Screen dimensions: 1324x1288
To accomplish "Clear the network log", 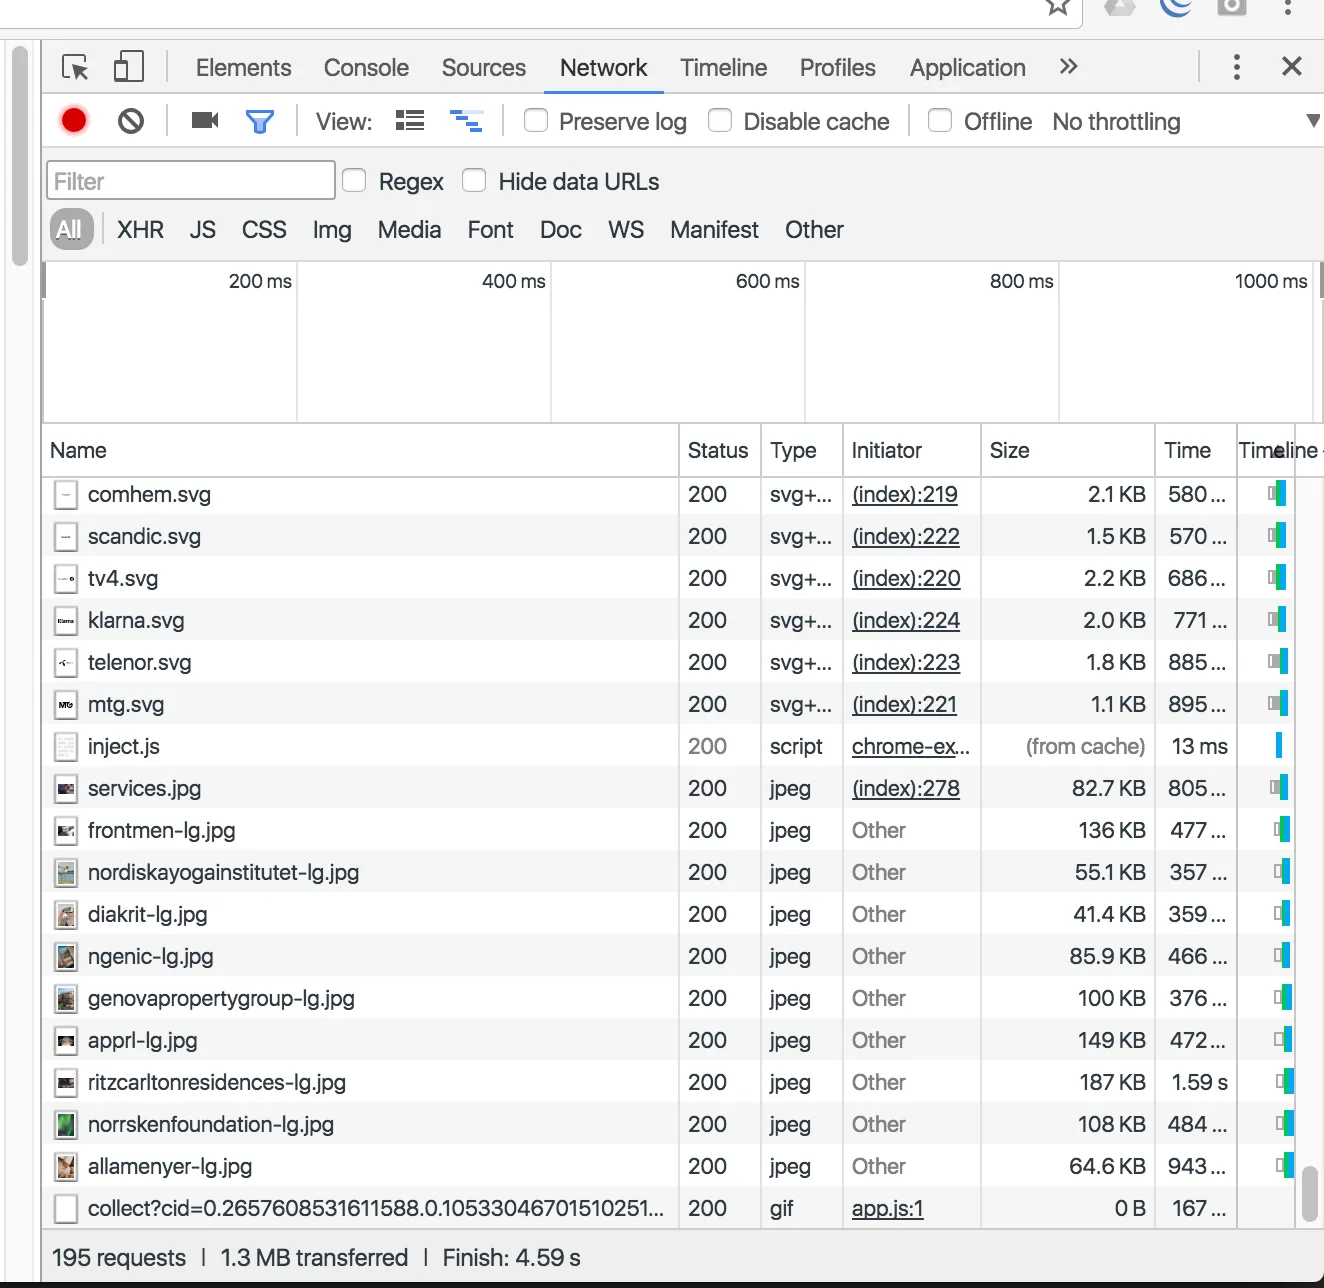I will (131, 121).
